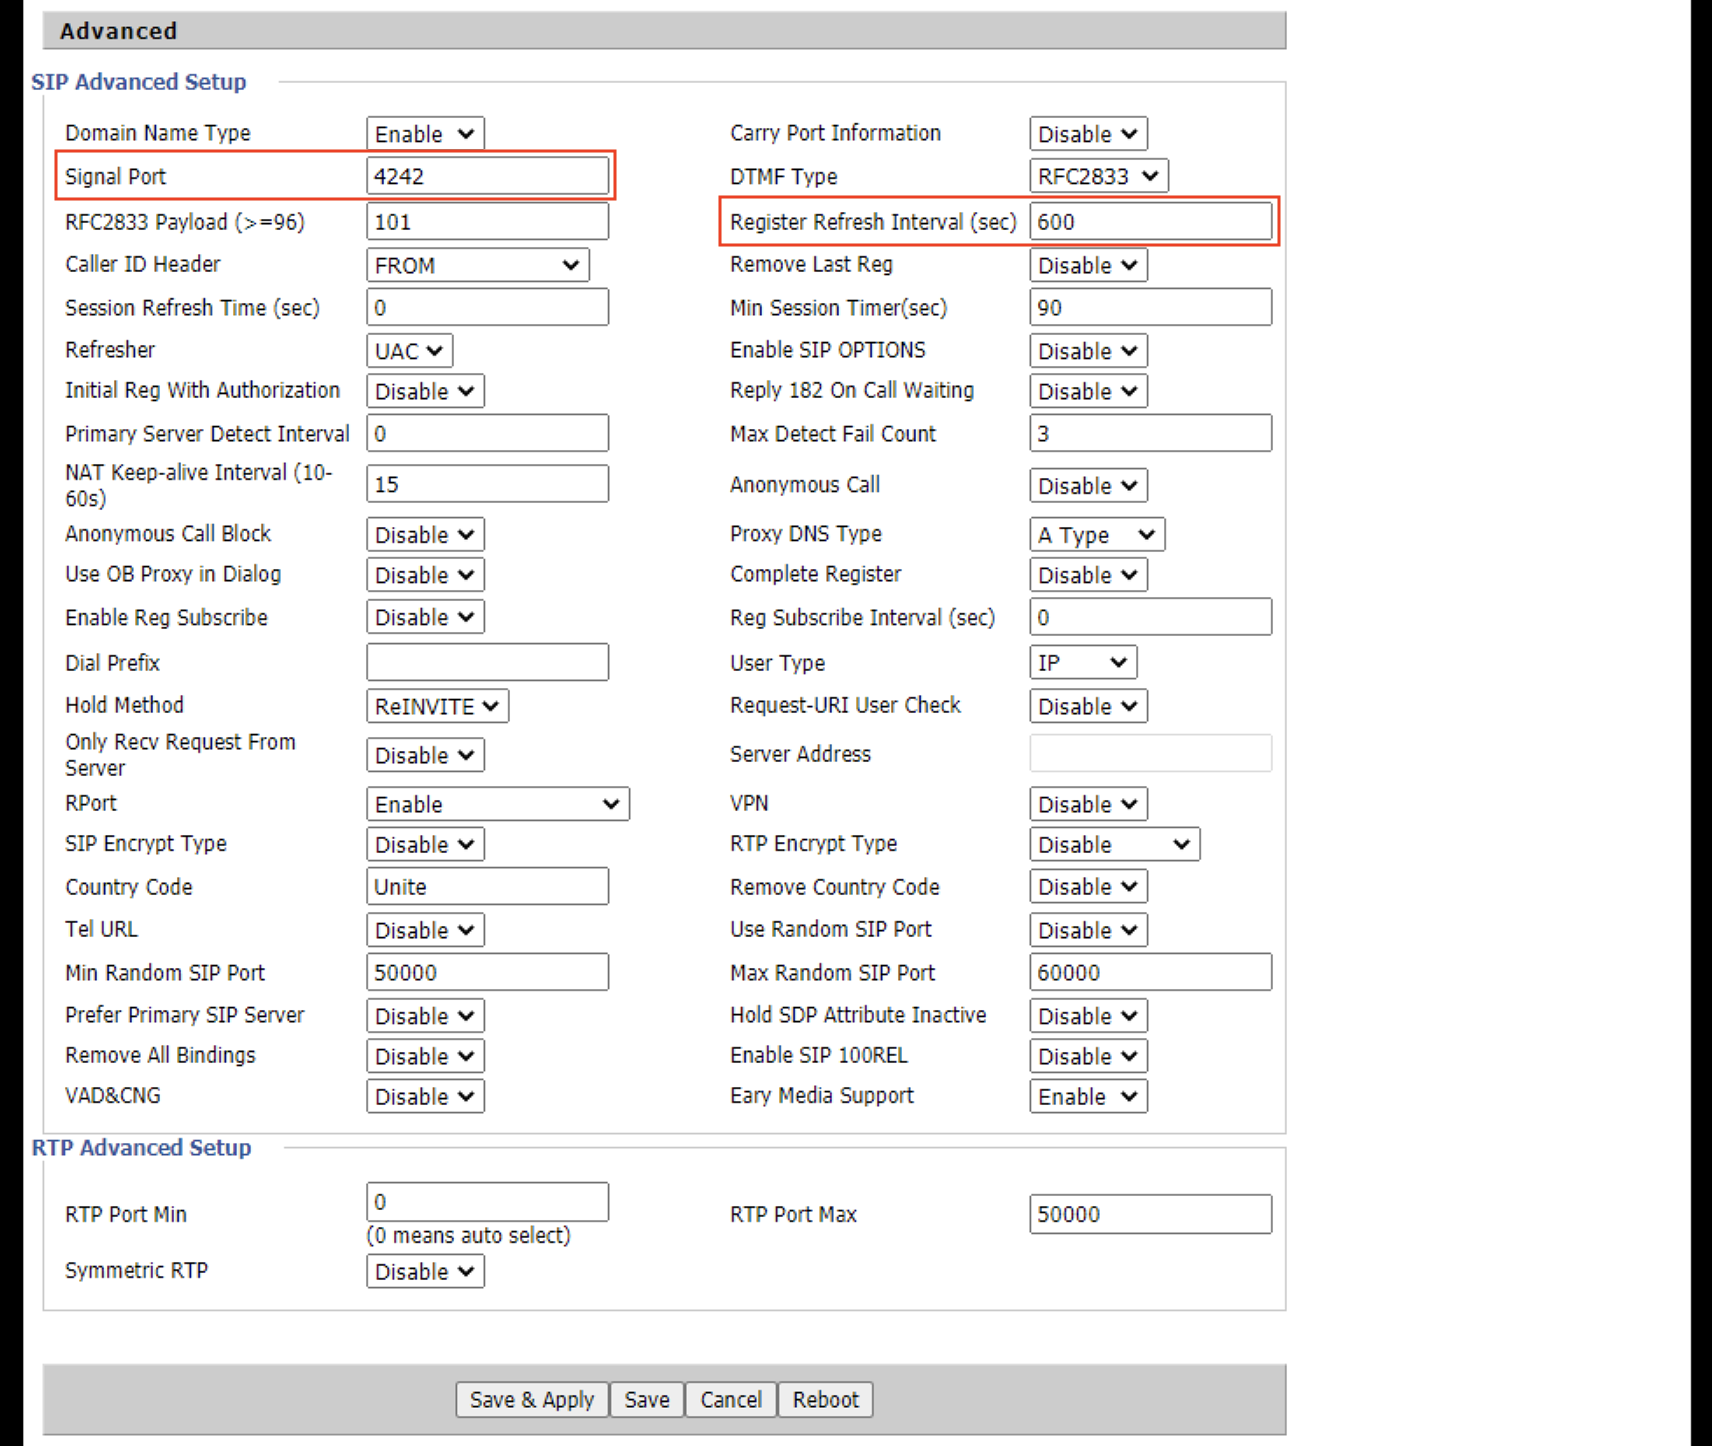Image resolution: width=1712 pixels, height=1446 pixels.
Task: Click the Session Refresh Time field
Action: (x=488, y=307)
